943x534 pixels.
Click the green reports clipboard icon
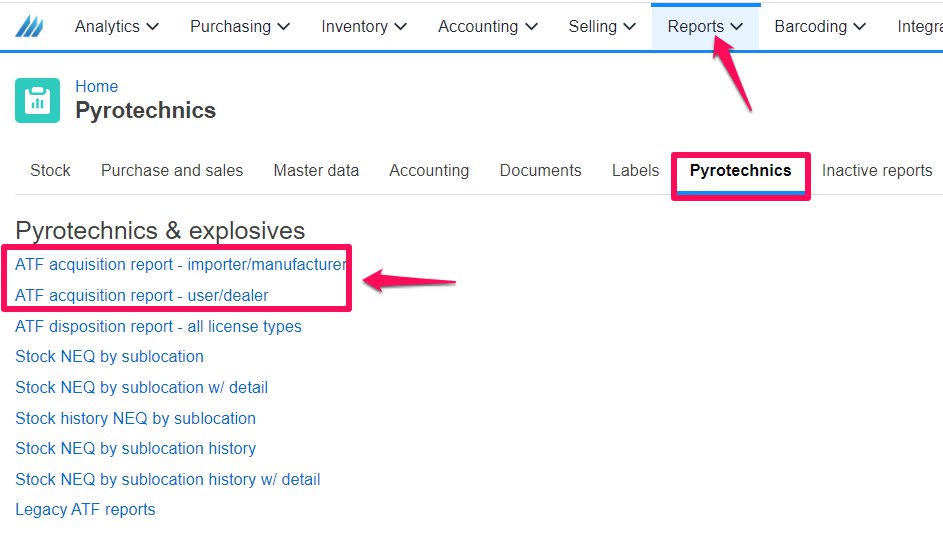pyautogui.click(x=37, y=100)
